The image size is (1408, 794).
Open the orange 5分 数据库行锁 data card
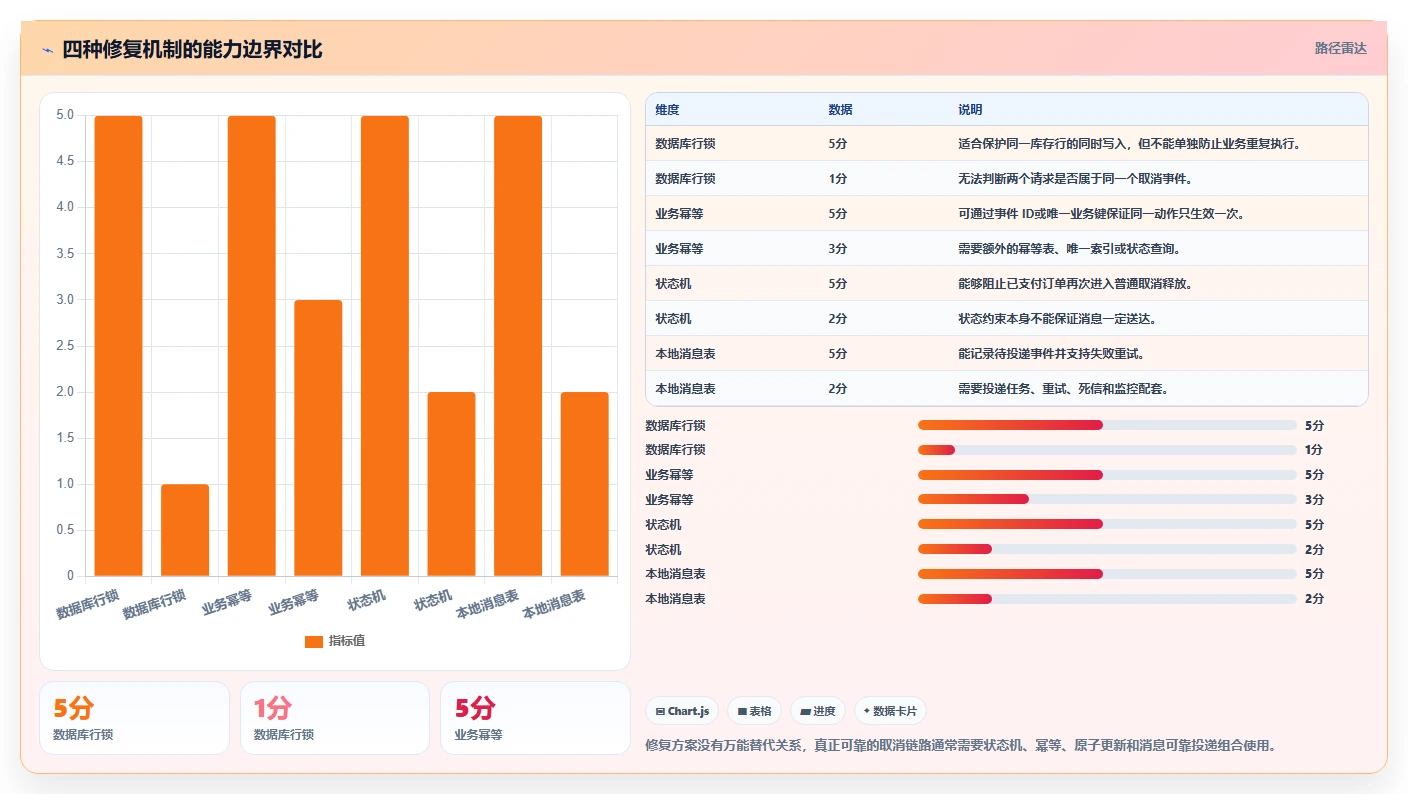[x=134, y=718]
